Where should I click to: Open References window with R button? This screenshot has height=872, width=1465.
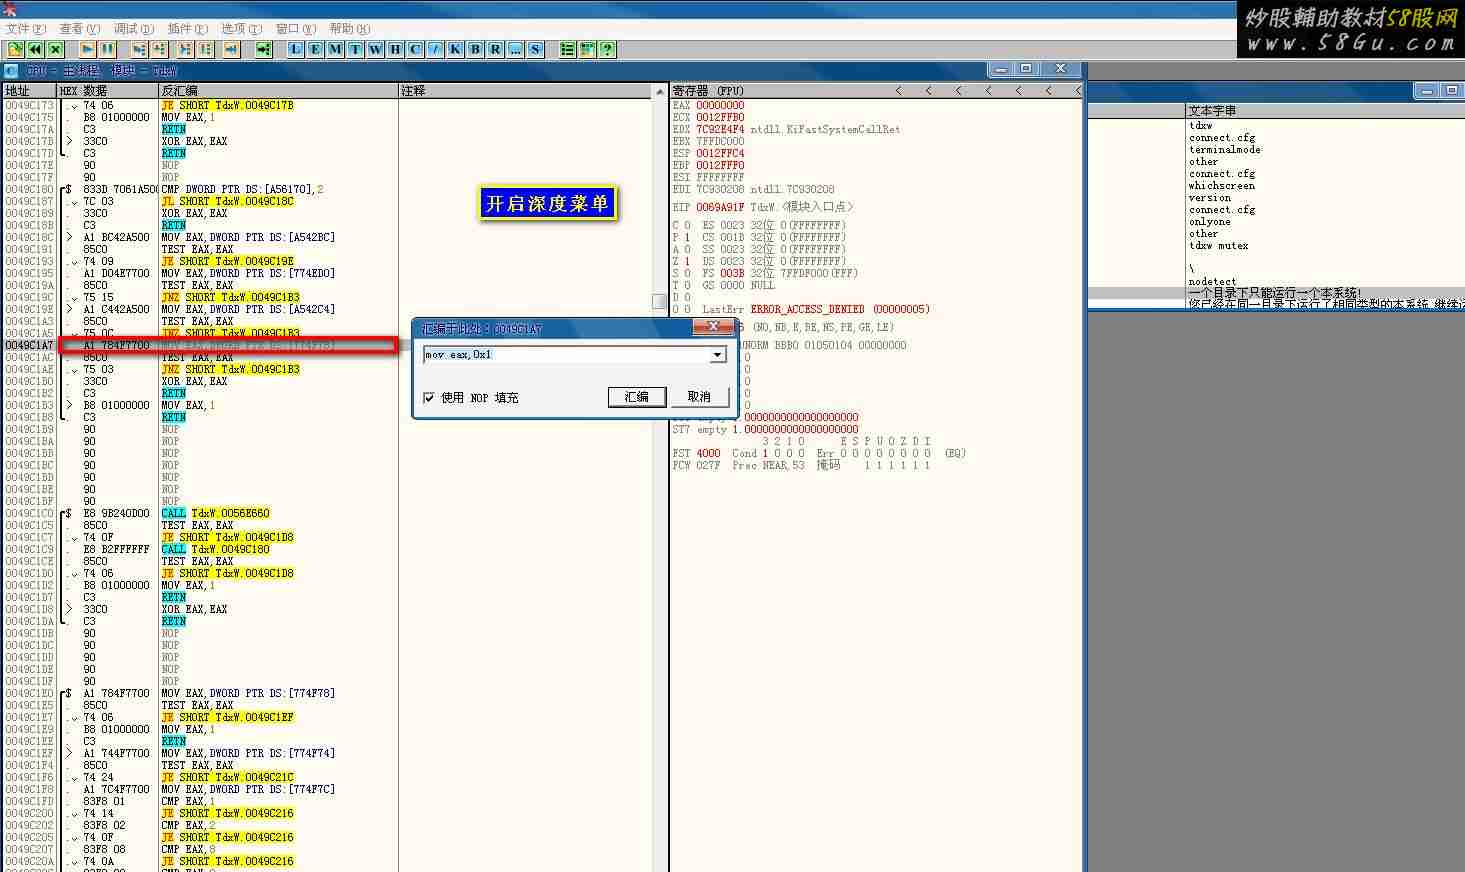tap(496, 49)
